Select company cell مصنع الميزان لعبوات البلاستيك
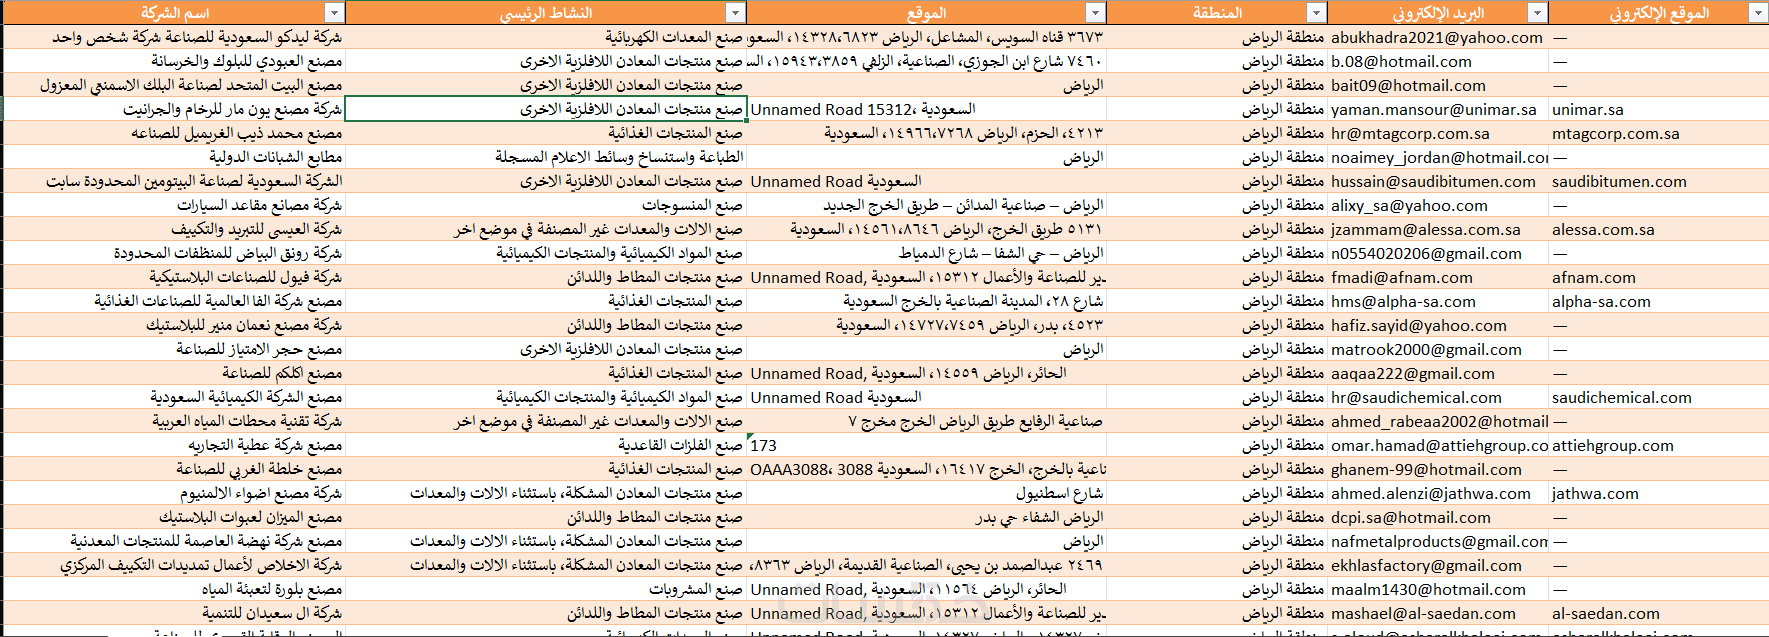The height and width of the screenshot is (637, 1769). click(173, 517)
